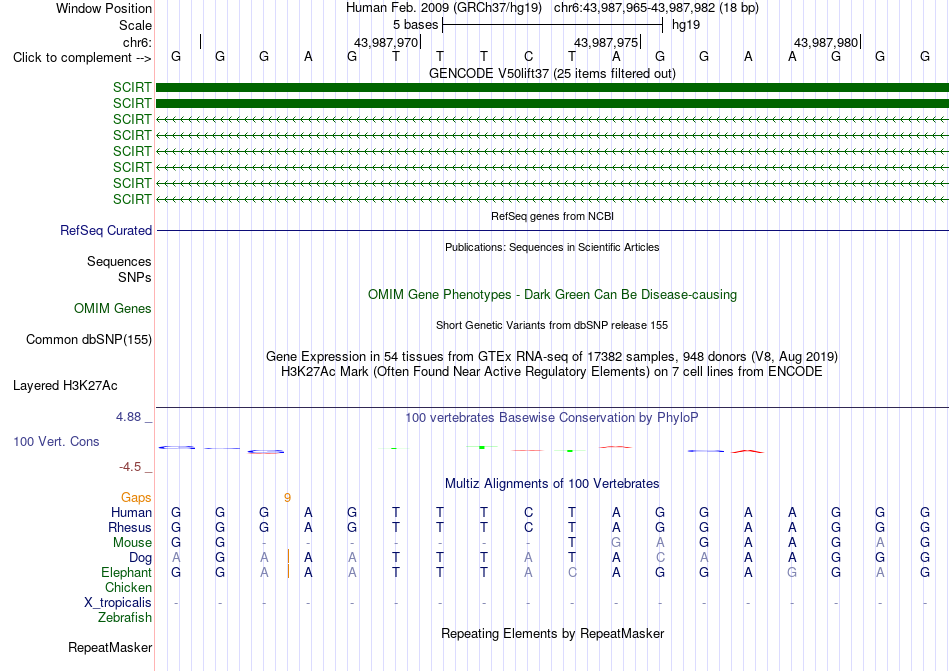The width and height of the screenshot is (950, 671).
Task: Click the 'Click to complement -->' label
Action: click(x=82, y=58)
